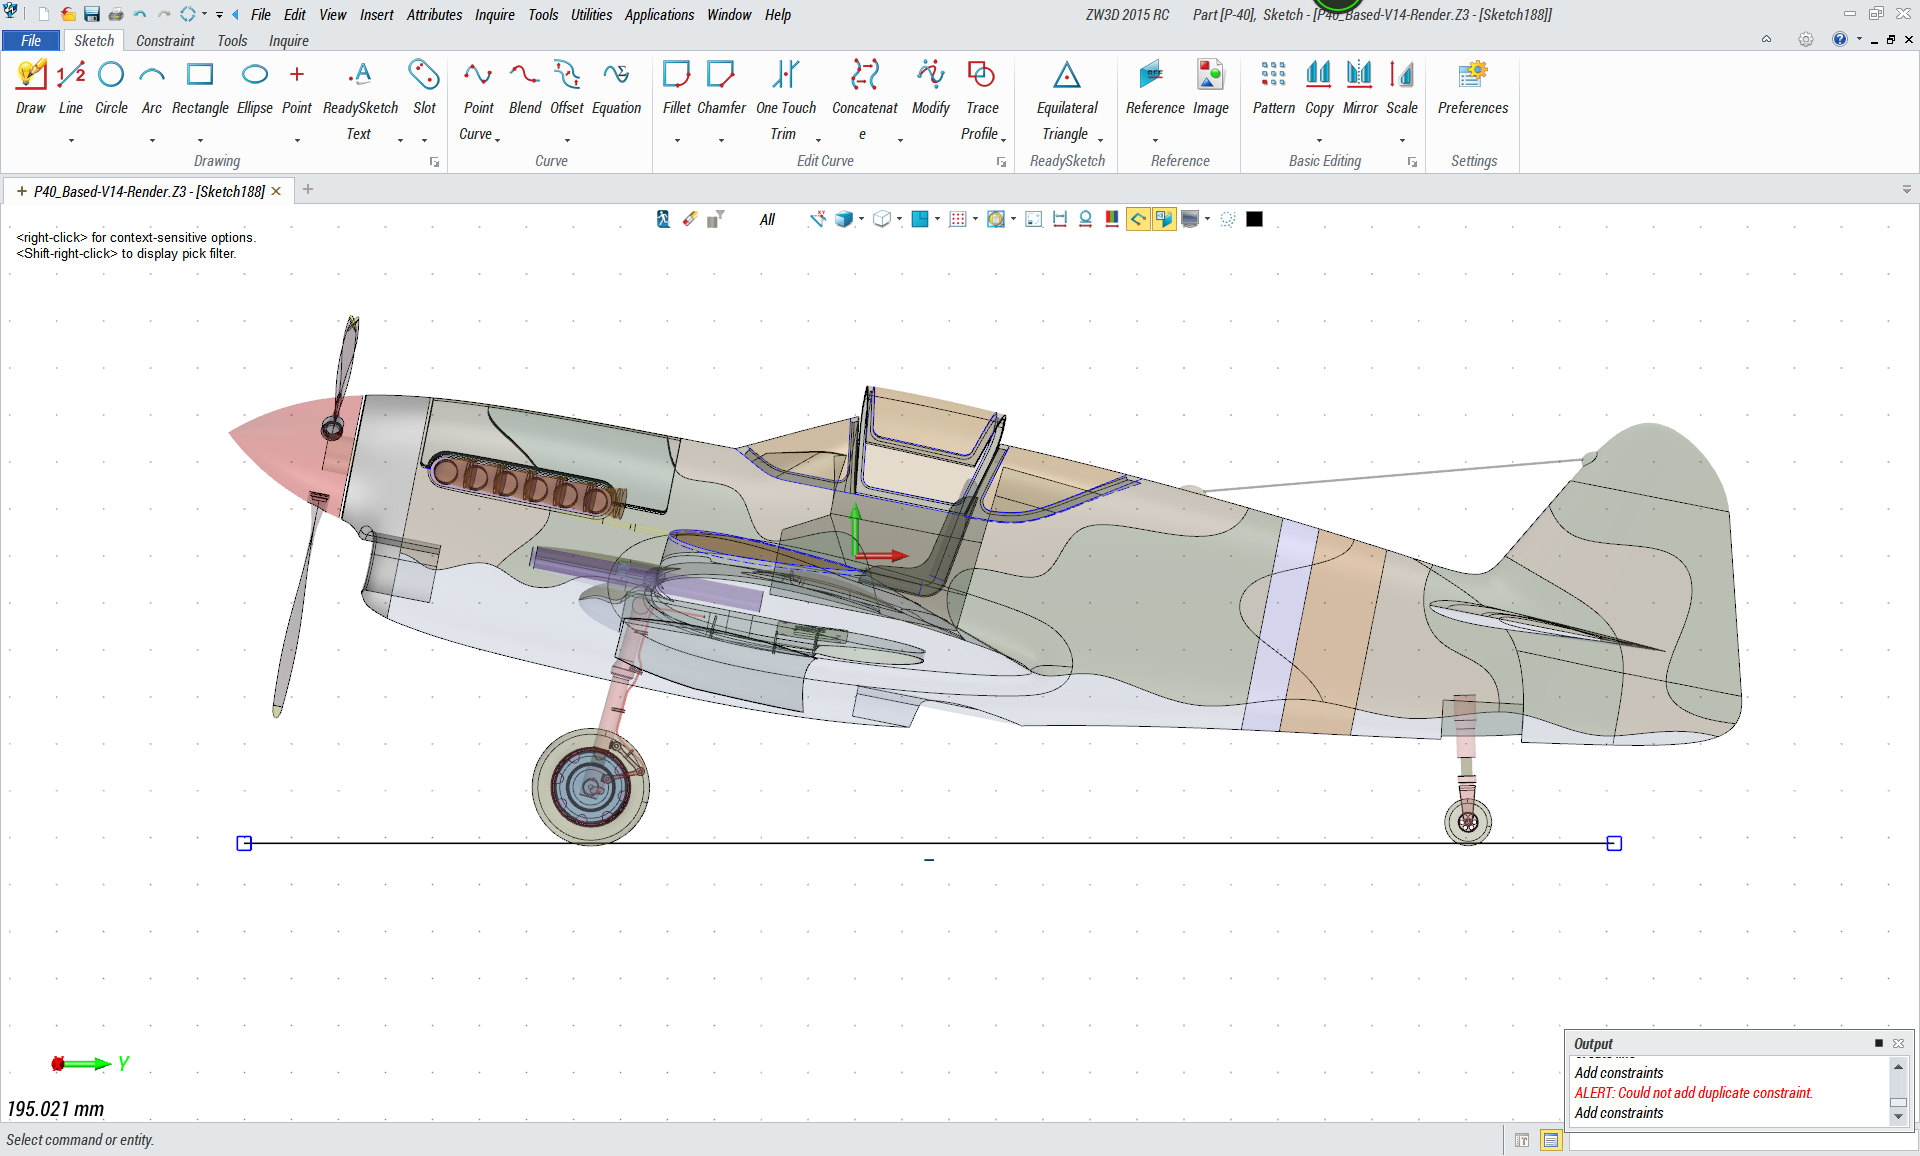Toggle the highlighted constraint display button
1920x1156 pixels.
1138,219
